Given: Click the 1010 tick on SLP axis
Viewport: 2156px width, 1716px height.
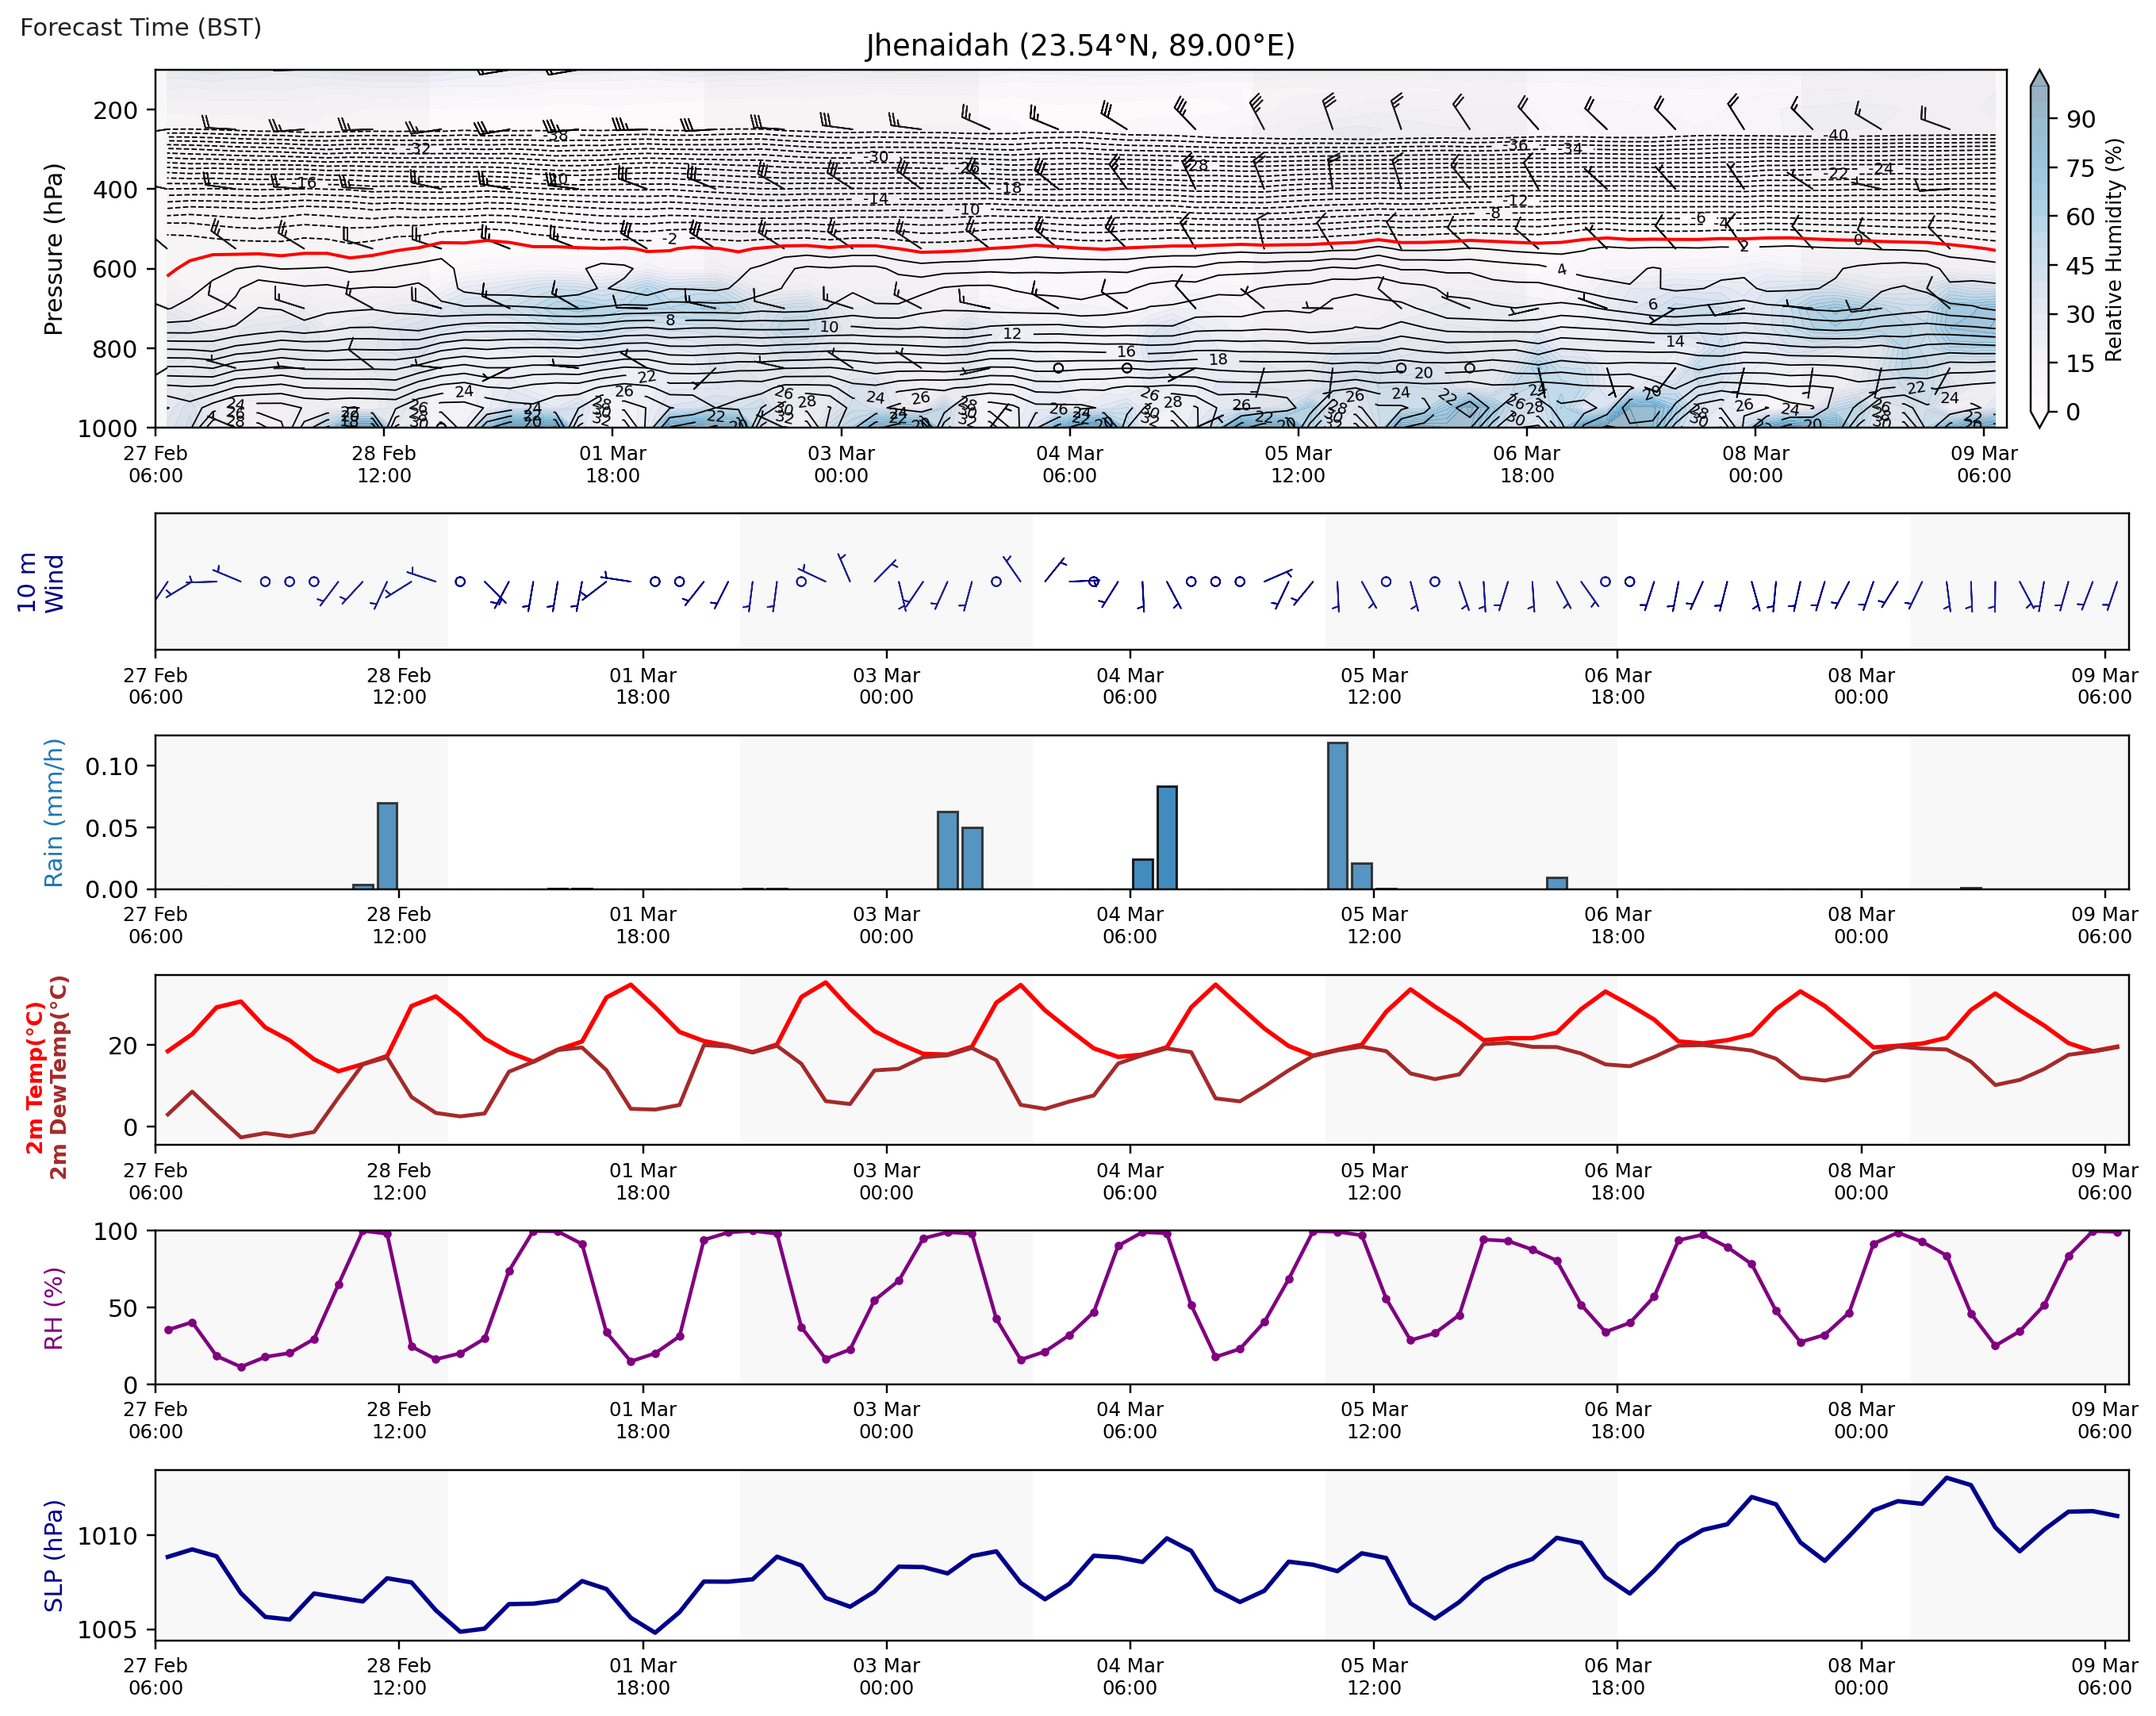Looking at the screenshot, I should (107, 1536).
